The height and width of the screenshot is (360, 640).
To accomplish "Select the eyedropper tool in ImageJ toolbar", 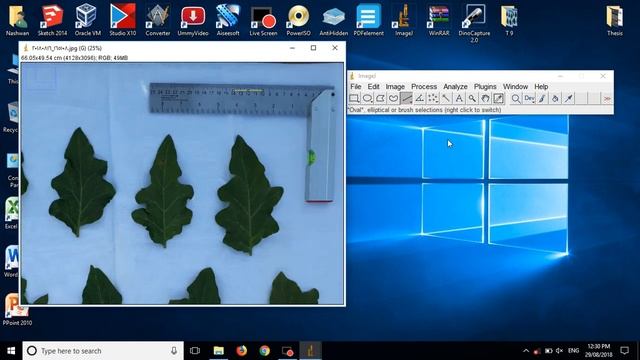I will coord(568,98).
